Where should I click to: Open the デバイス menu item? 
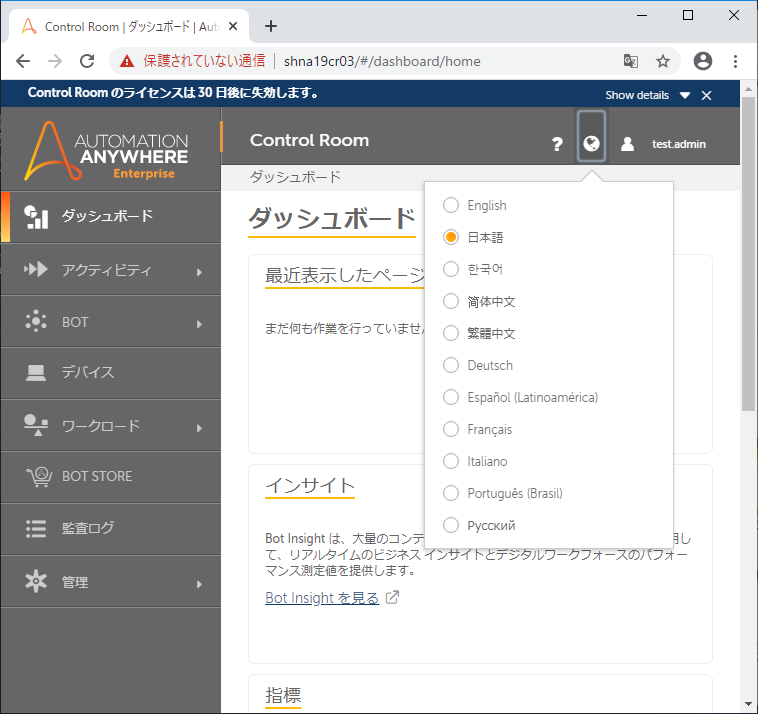111,373
